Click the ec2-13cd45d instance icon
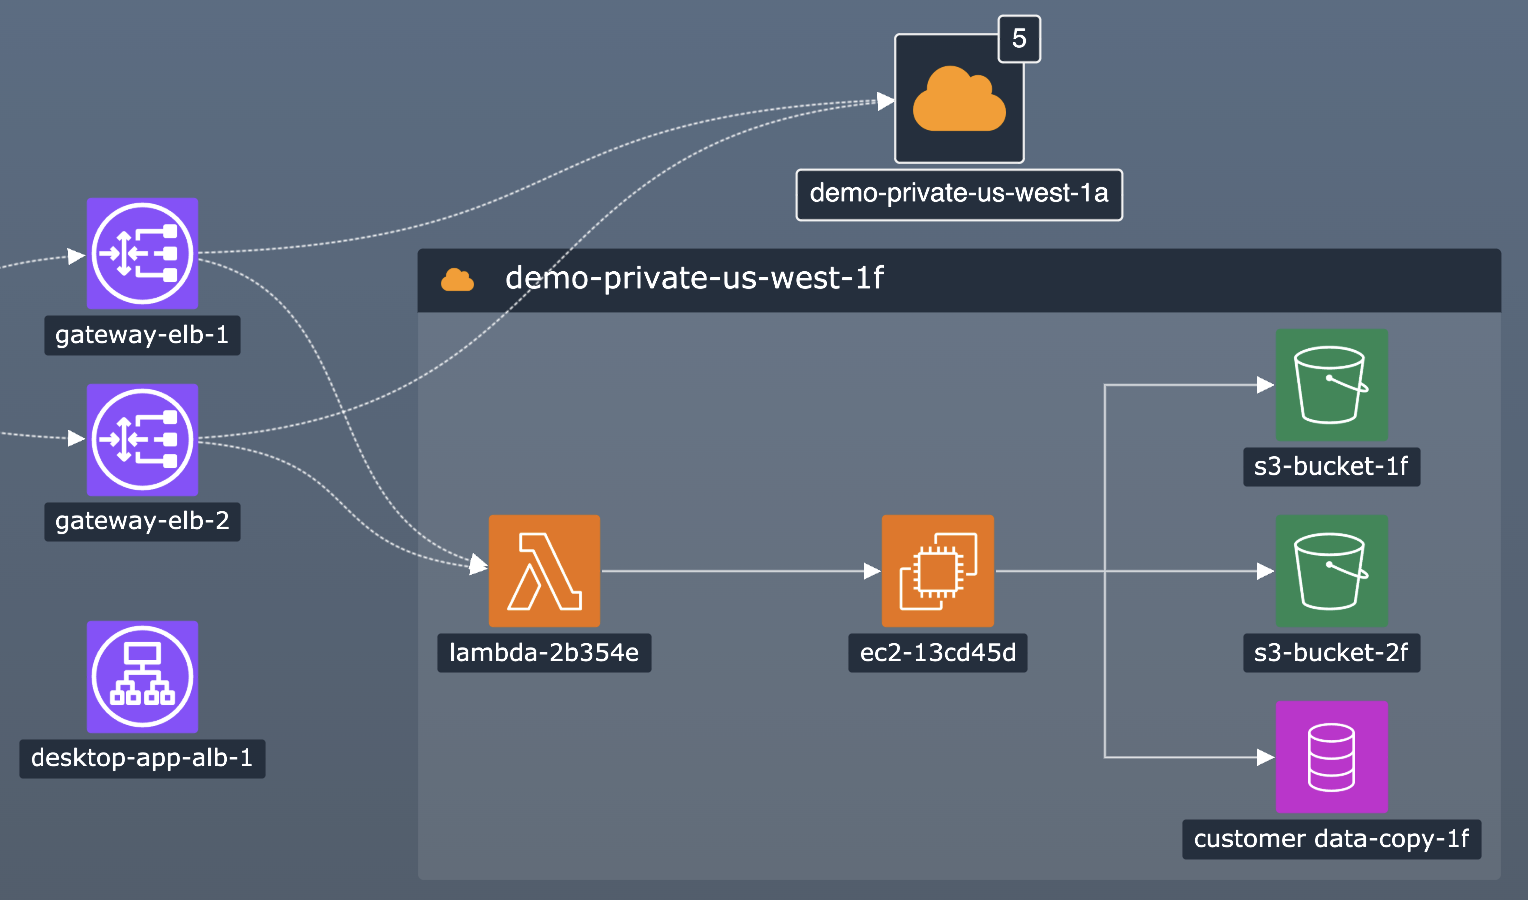This screenshot has height=900, width=1528. pos(937,571)
